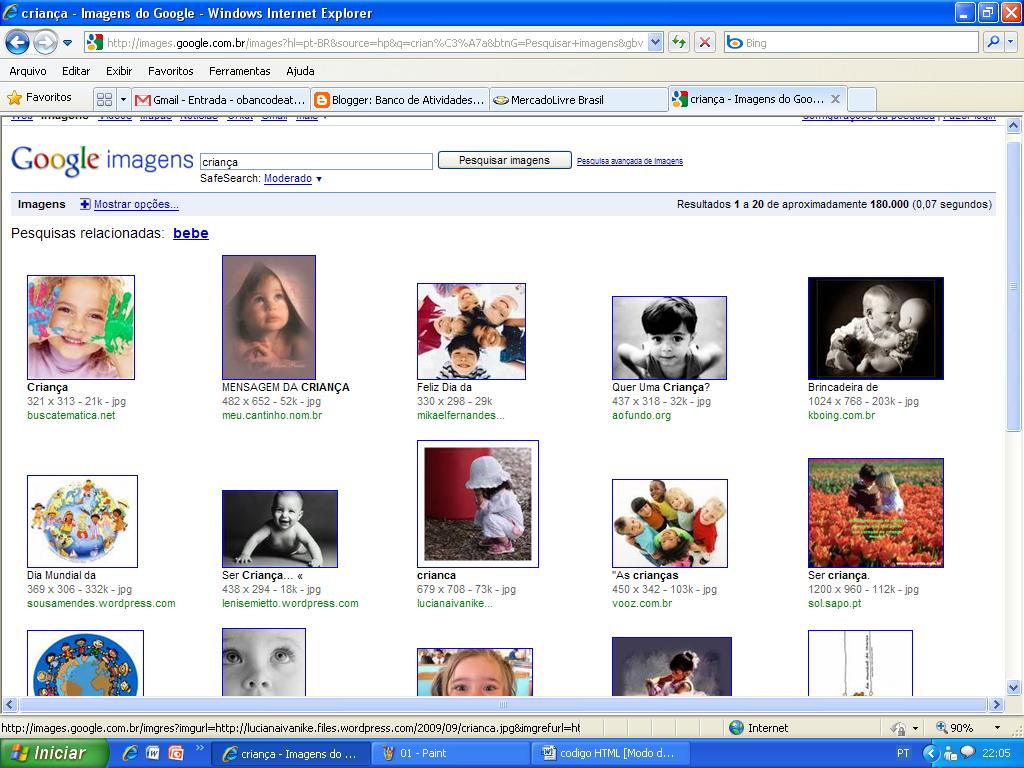Open the Editar menu
Image resolution: width=1024 pixels, height=768 pixels.
tap(76, 71)
